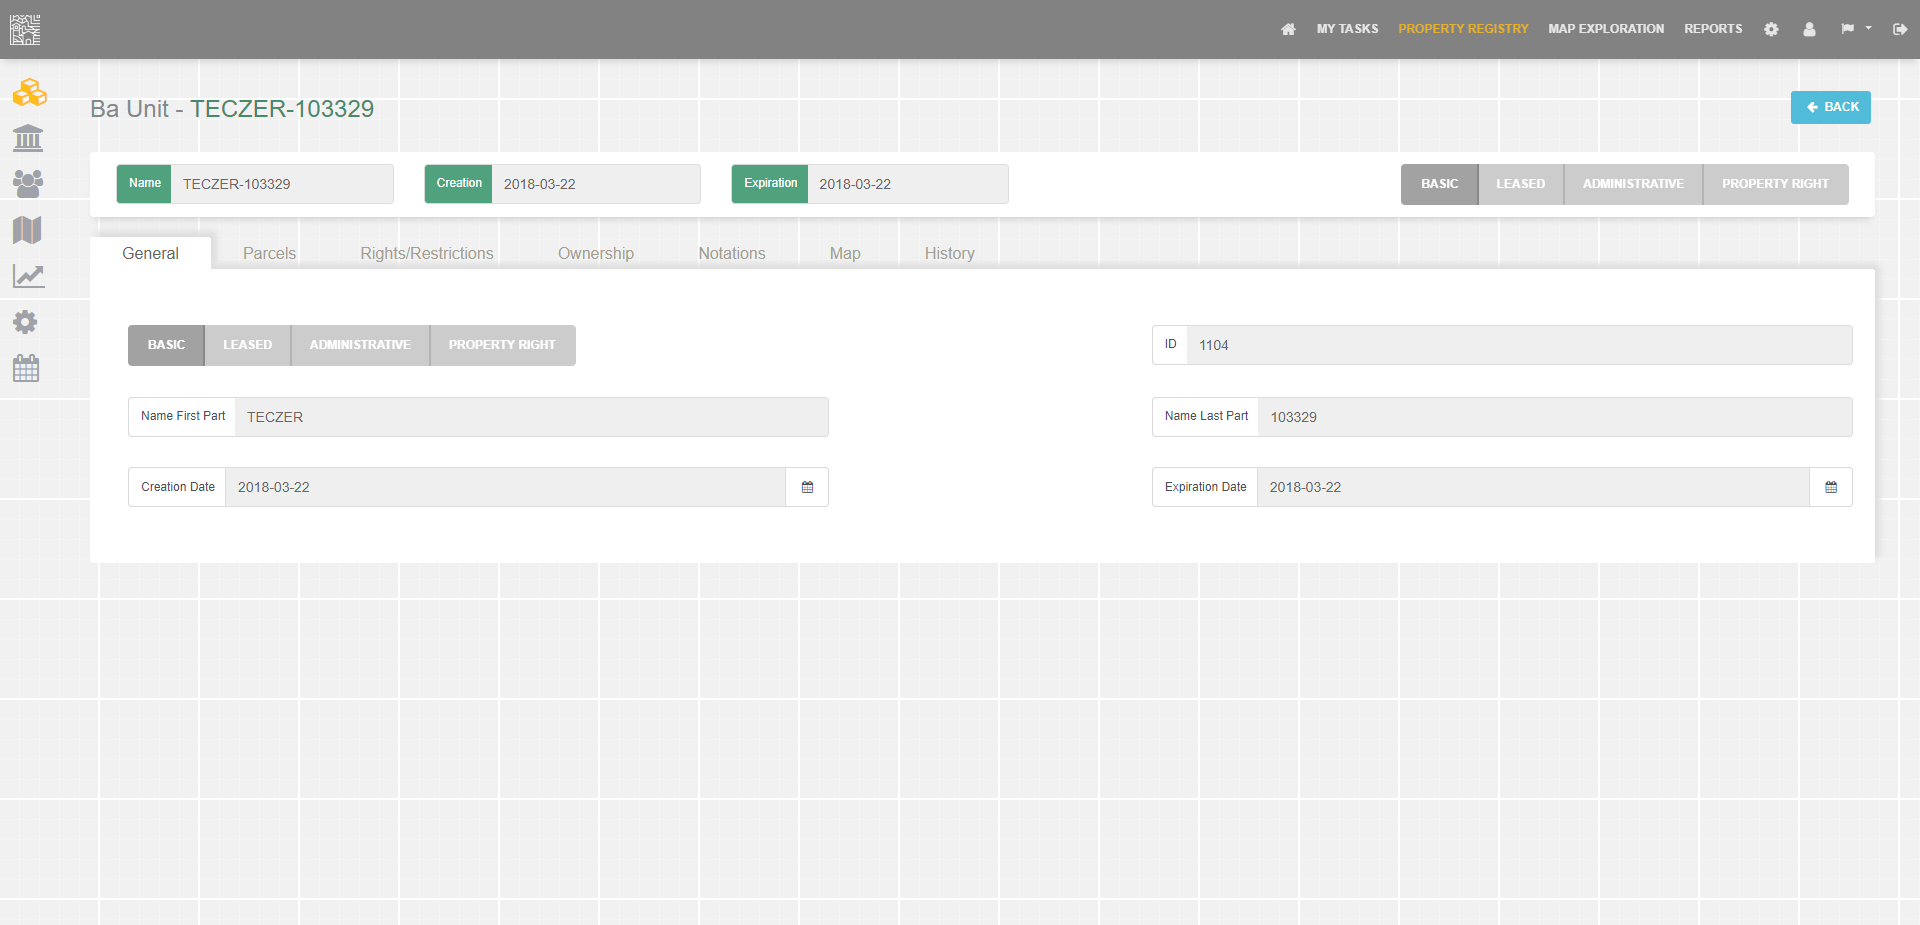The width and height of the screenshot is (1920, 925).
Task: Open the Rights/Restrictions tab
Action: 427,253
